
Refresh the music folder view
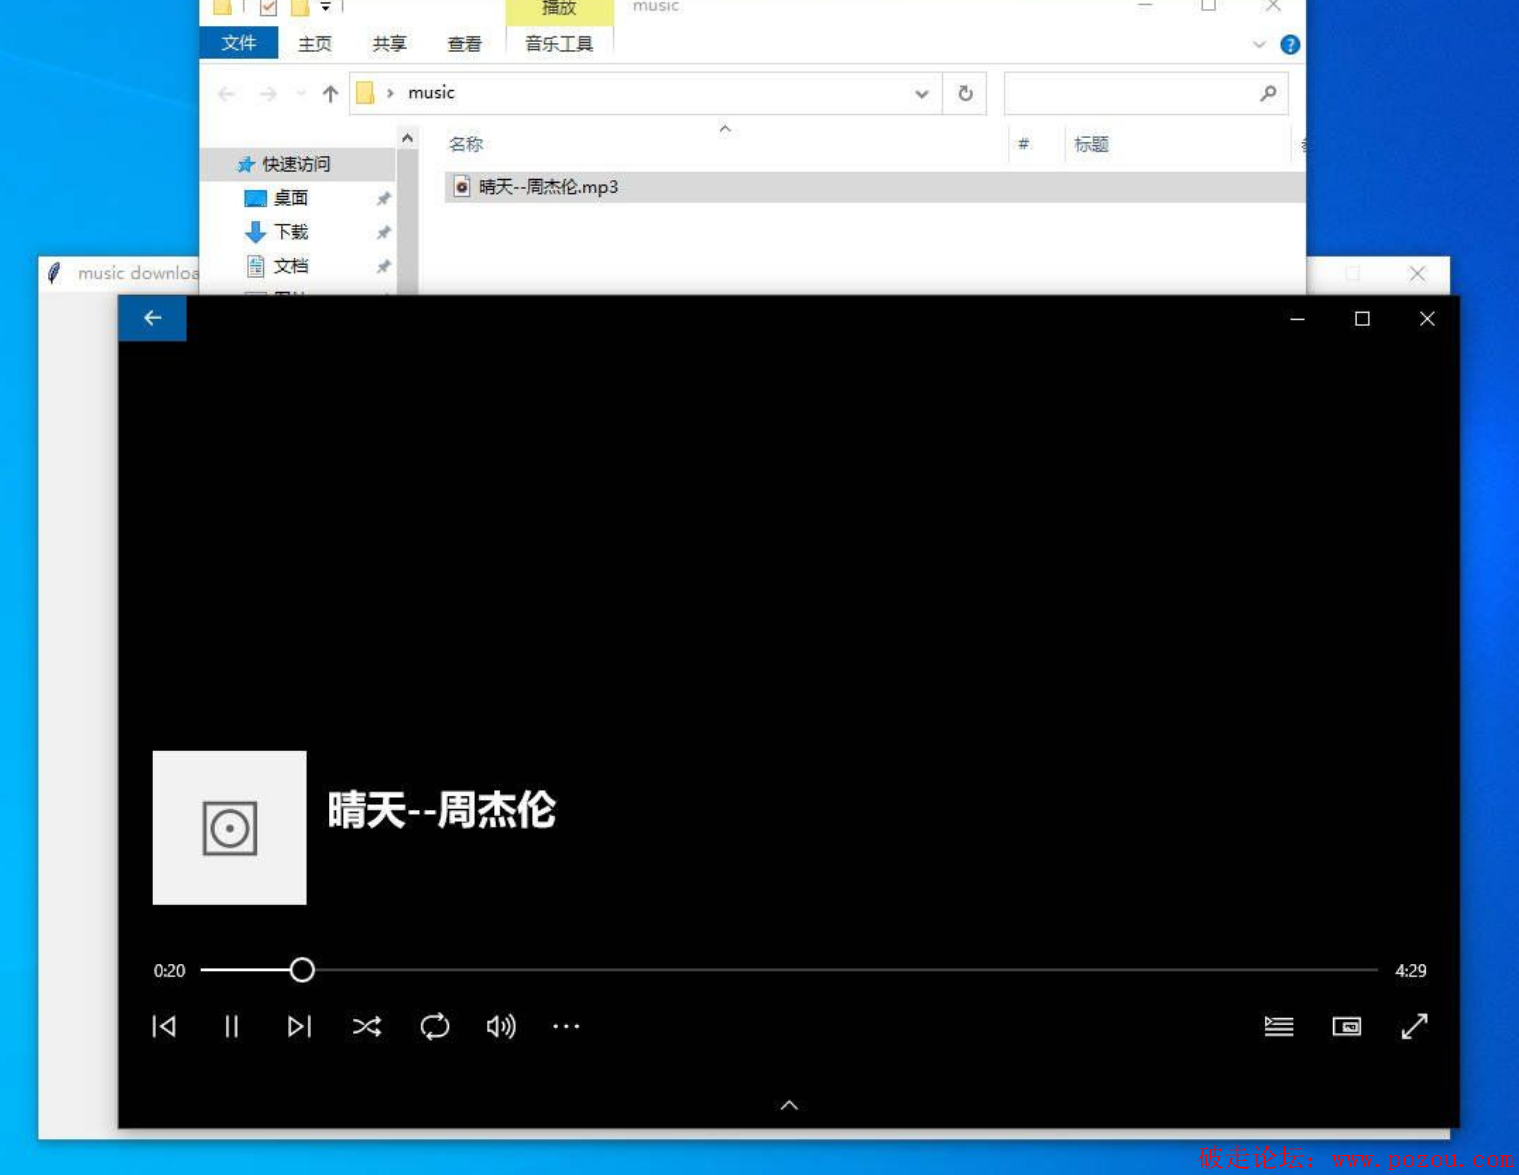[x=965, y=94]
